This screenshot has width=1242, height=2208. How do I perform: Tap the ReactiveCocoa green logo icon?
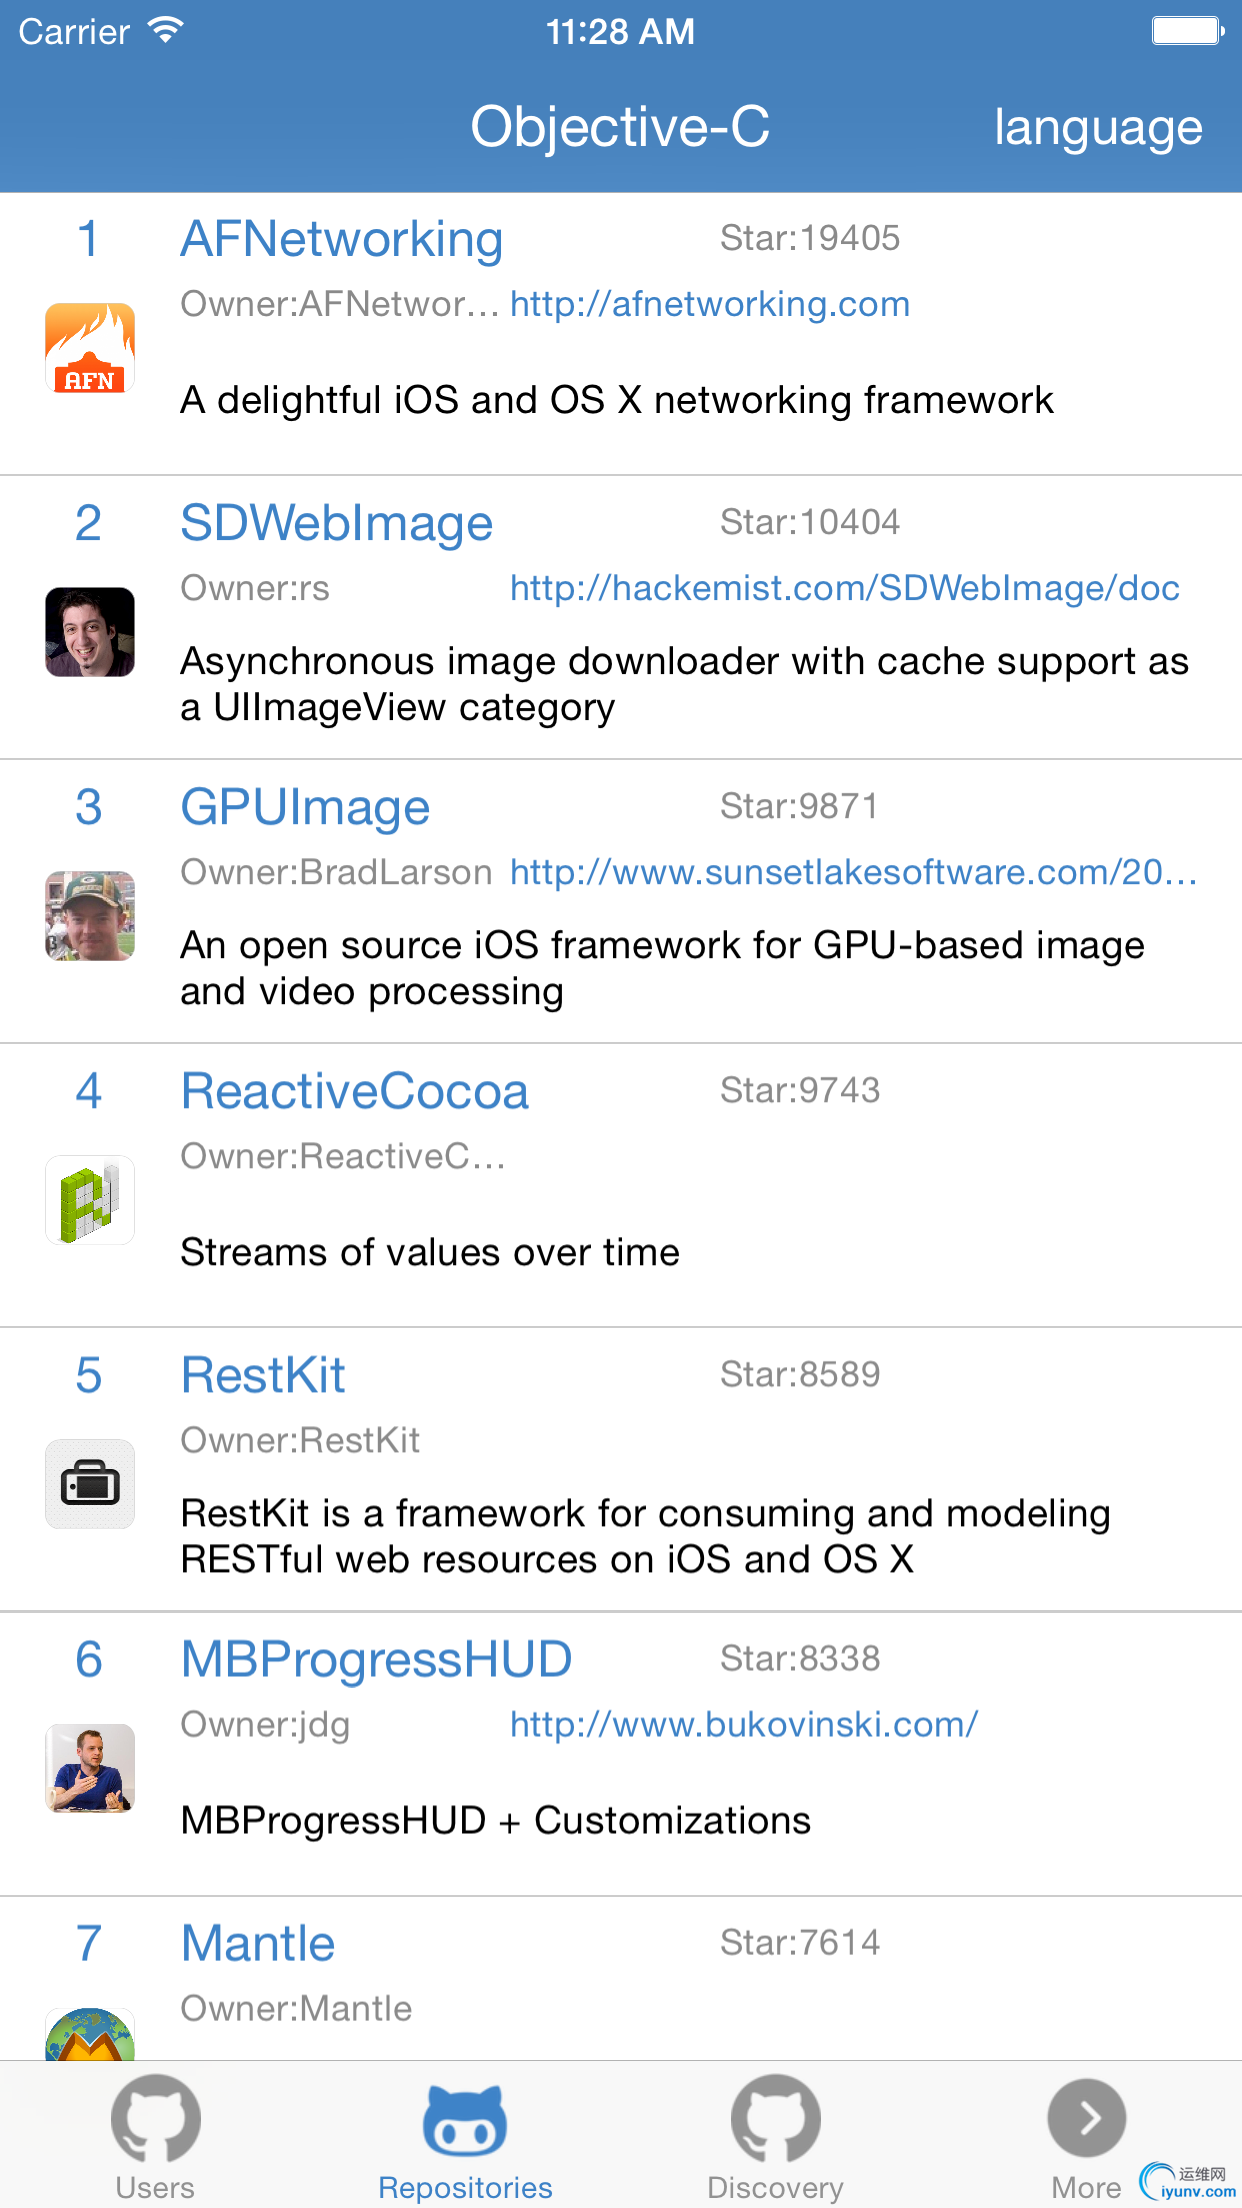click(90, 1200)
